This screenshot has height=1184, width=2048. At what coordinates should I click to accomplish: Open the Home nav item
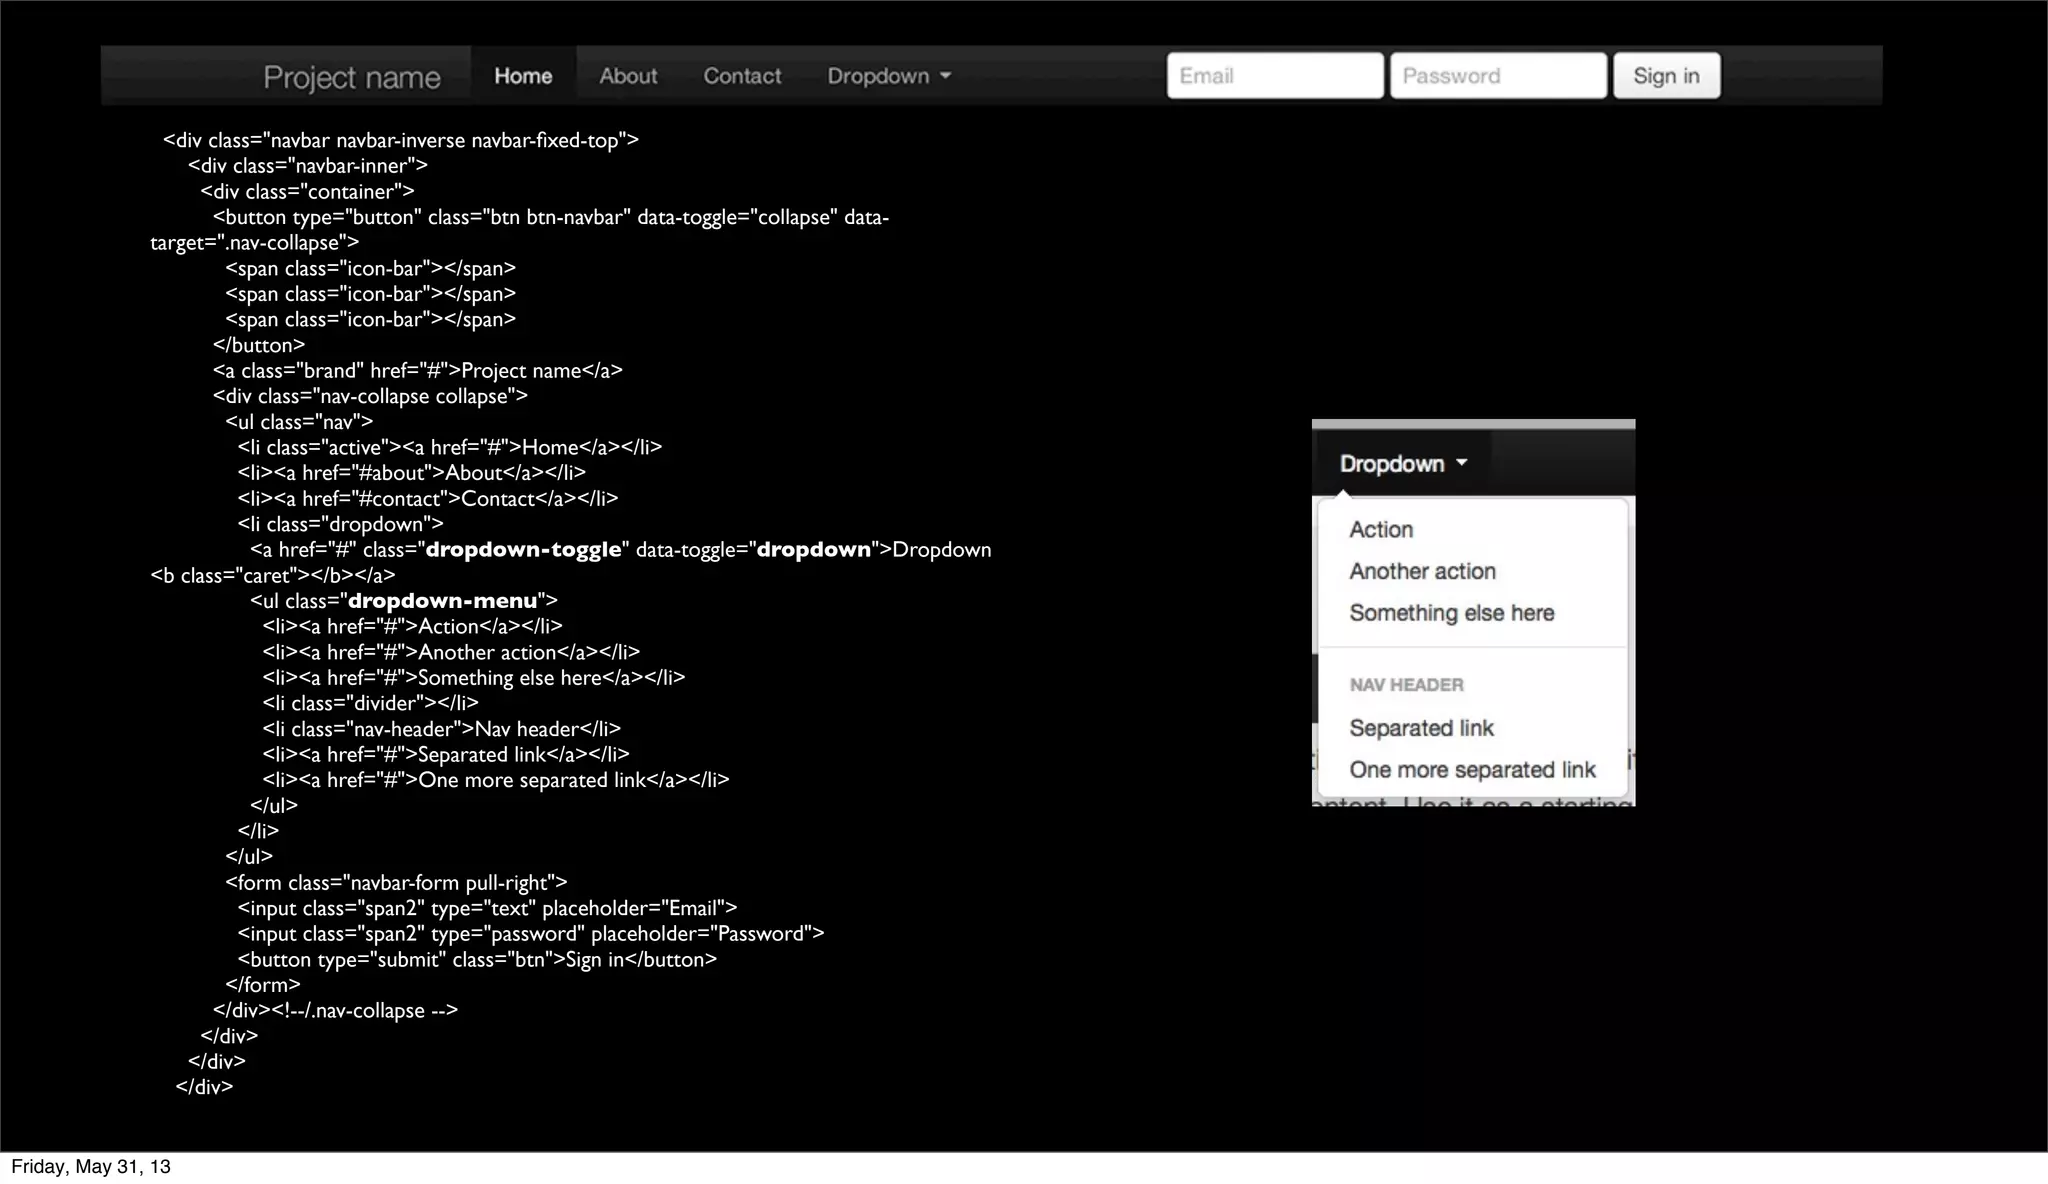pyautogui.click(x=523, y=76)
